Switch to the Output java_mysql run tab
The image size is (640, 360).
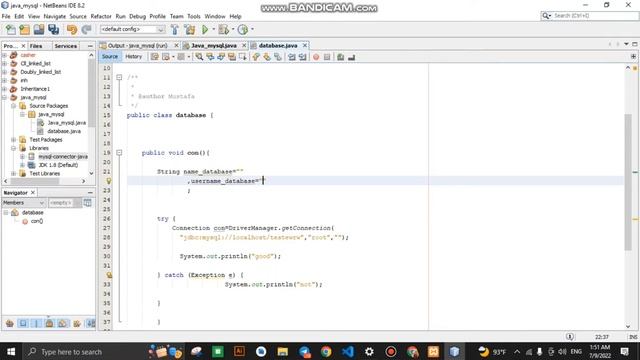click(x=138, y=45)
